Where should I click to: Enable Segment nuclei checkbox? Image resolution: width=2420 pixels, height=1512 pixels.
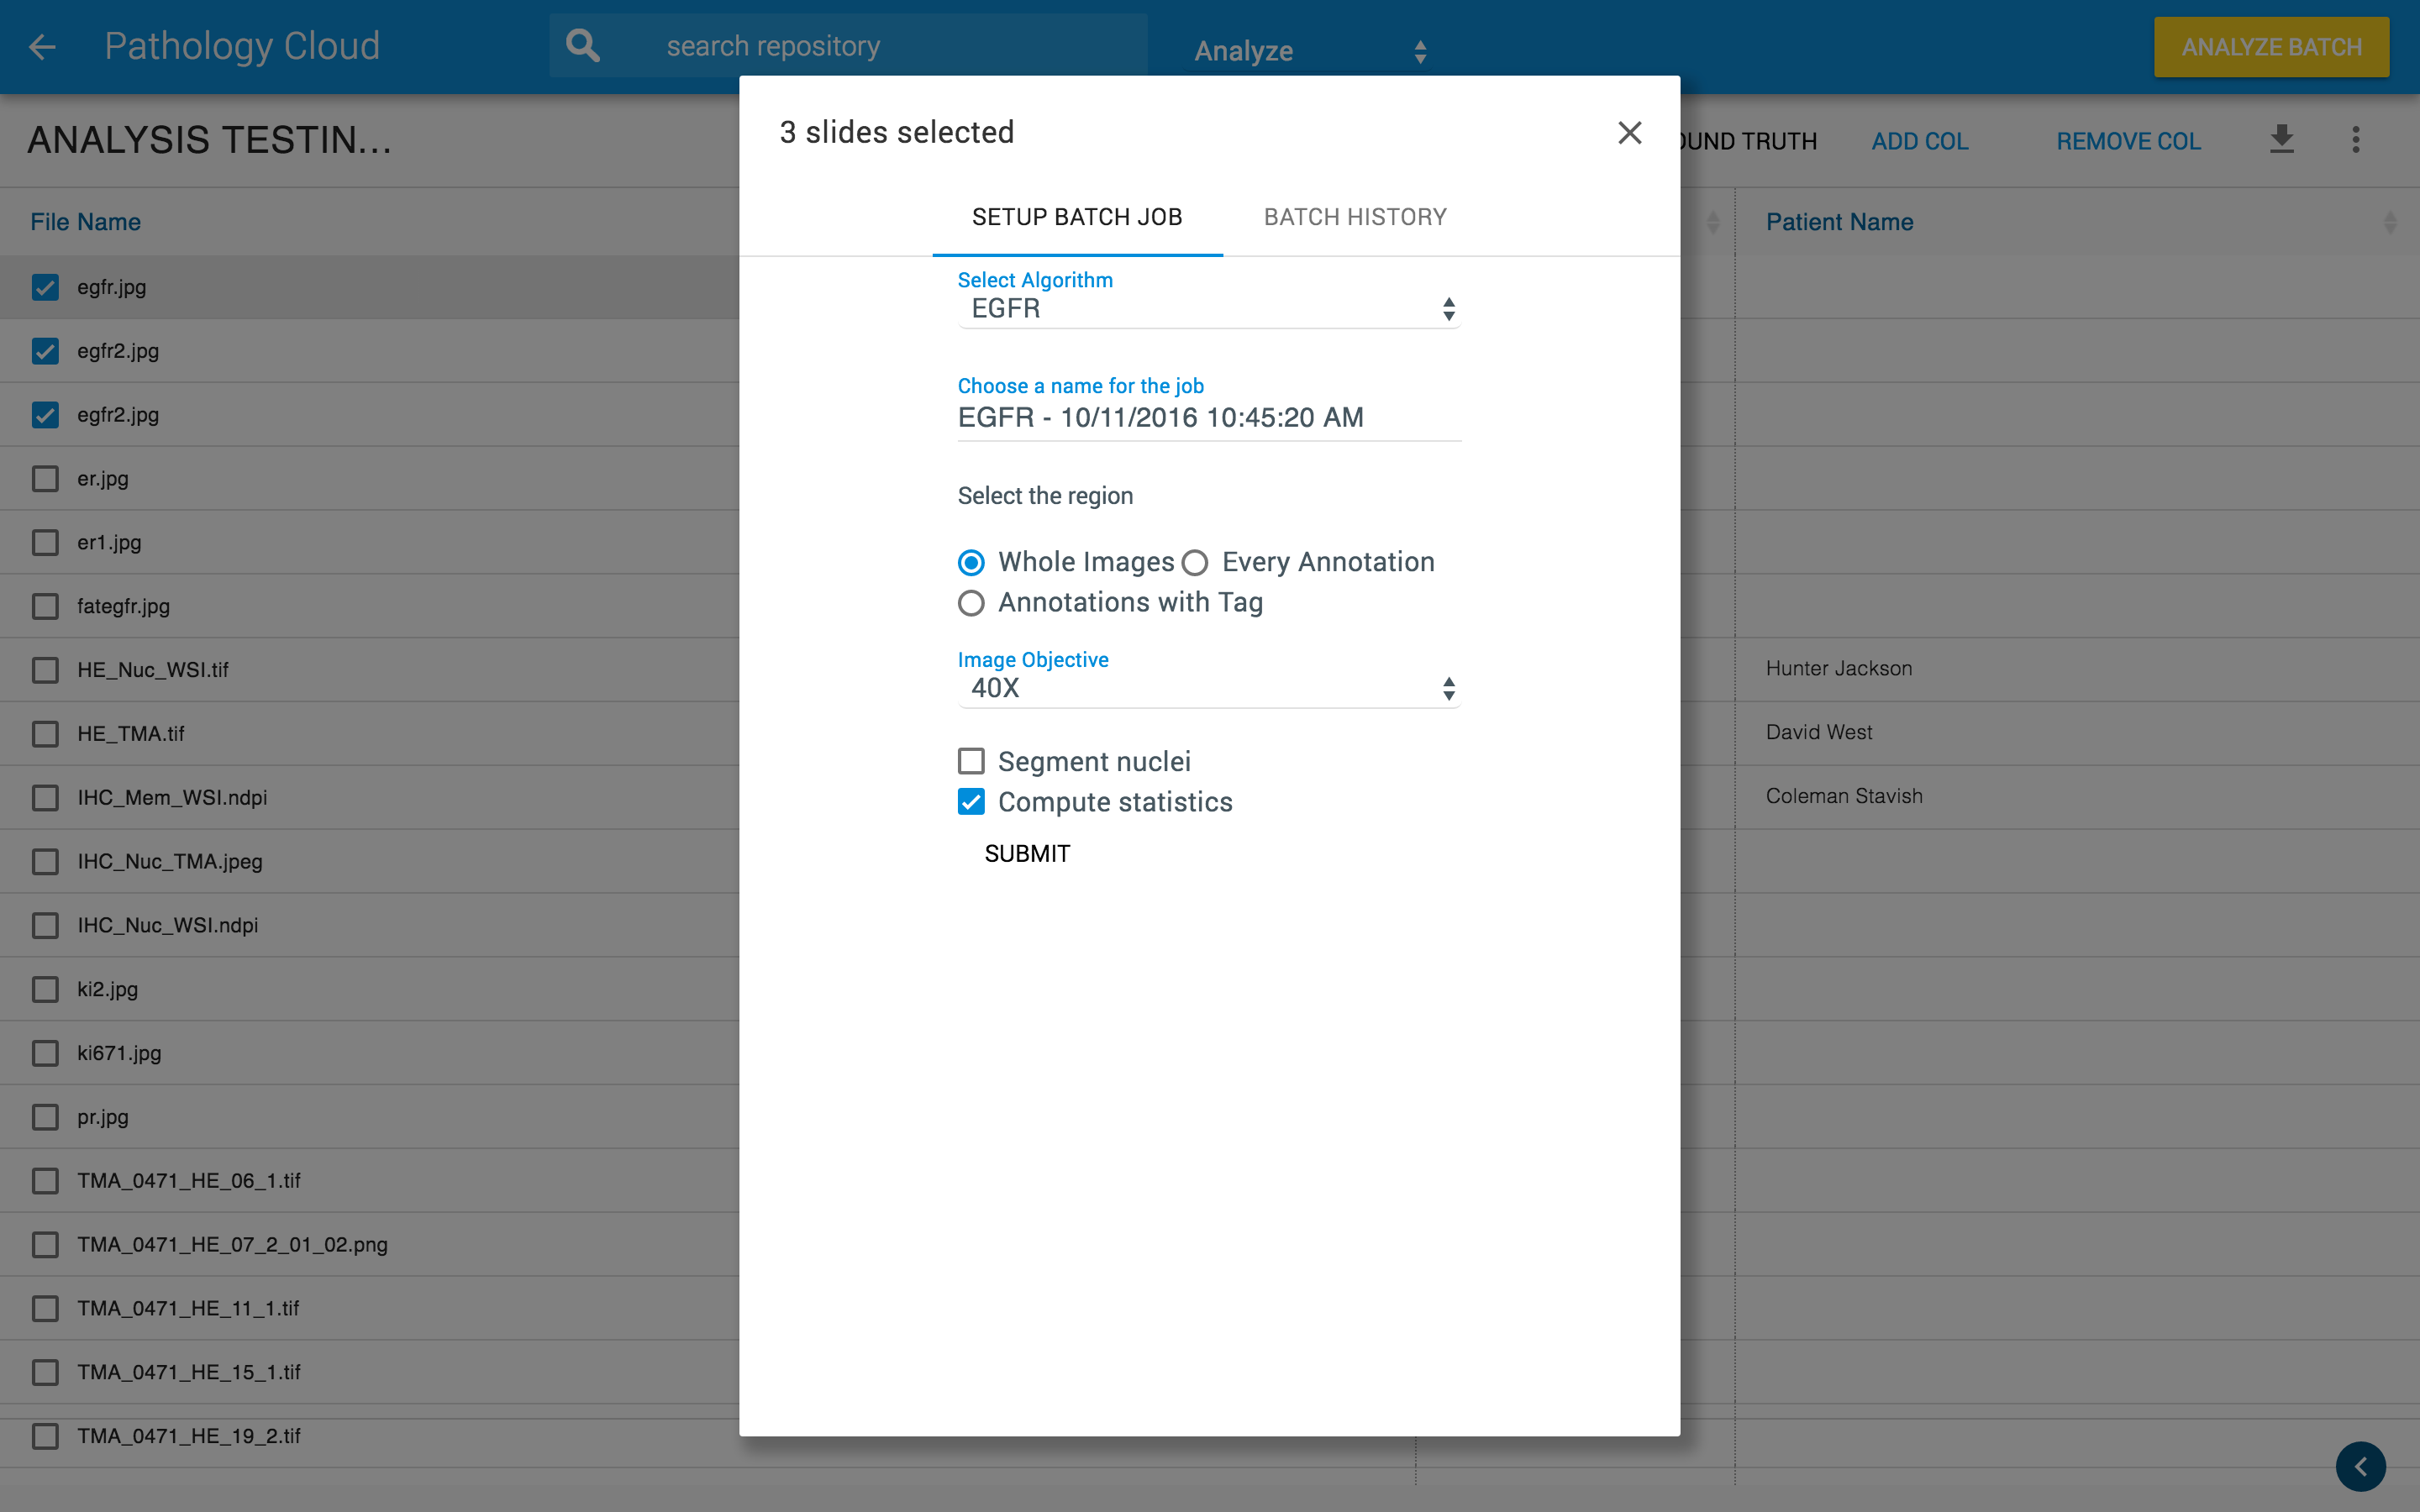tap(971, 762)
